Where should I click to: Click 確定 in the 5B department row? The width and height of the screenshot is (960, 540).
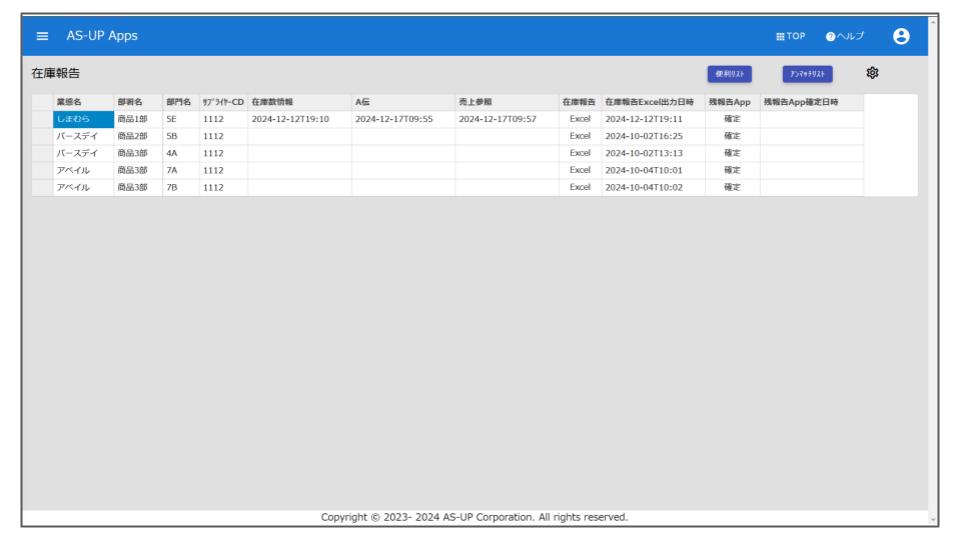[x=731, y=136]
